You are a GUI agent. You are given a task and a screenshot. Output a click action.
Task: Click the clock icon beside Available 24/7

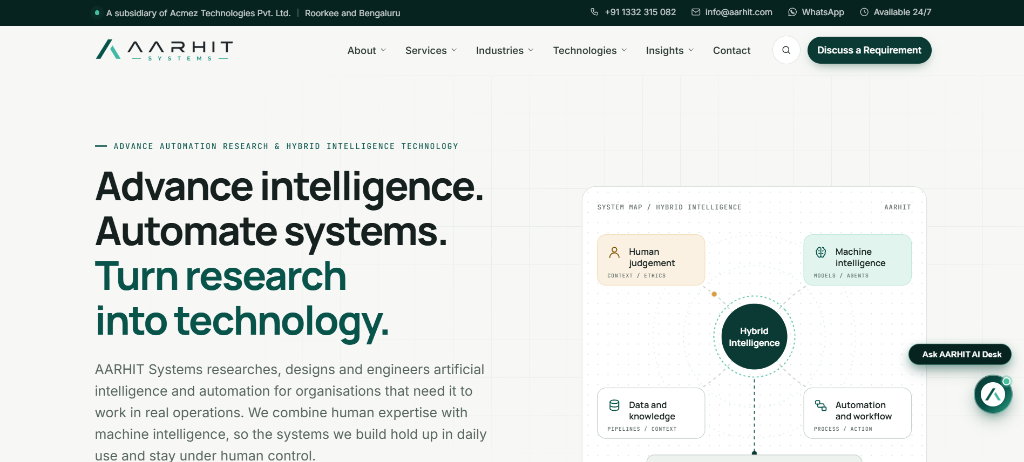(x=864, y=12)
